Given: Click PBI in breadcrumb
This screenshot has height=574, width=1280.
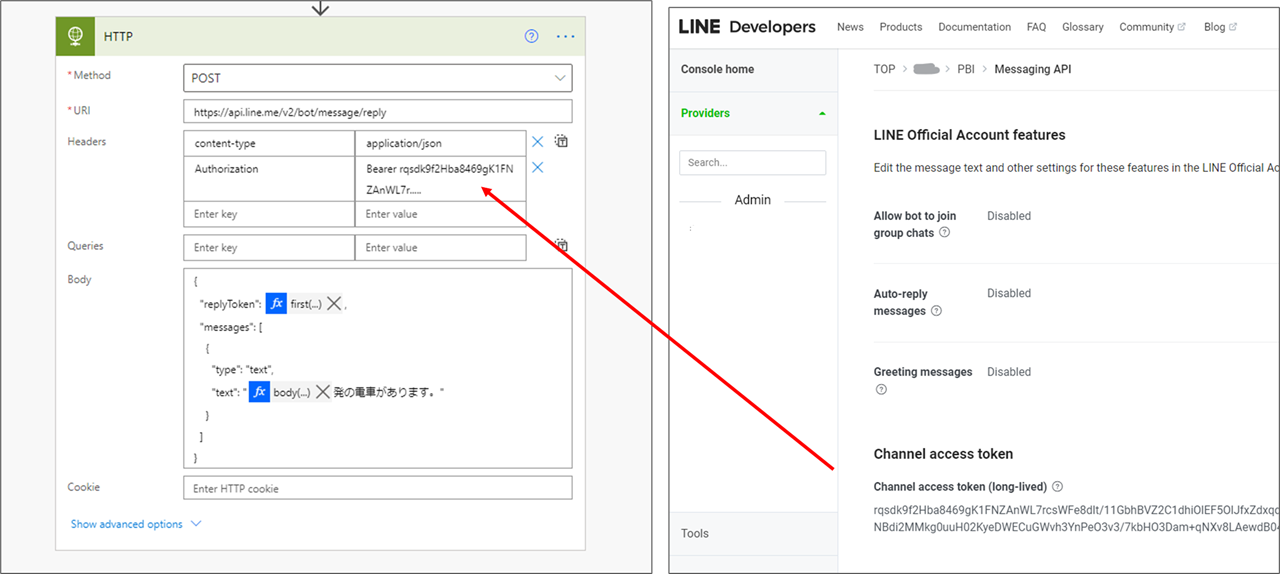Looking at the screenshot, I should tap(966, 69).
